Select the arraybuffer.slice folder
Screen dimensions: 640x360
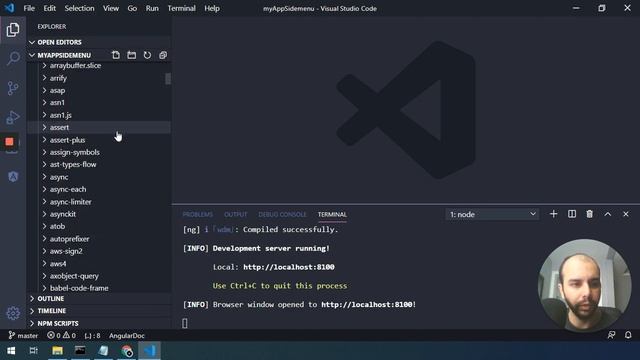(98, 65)
